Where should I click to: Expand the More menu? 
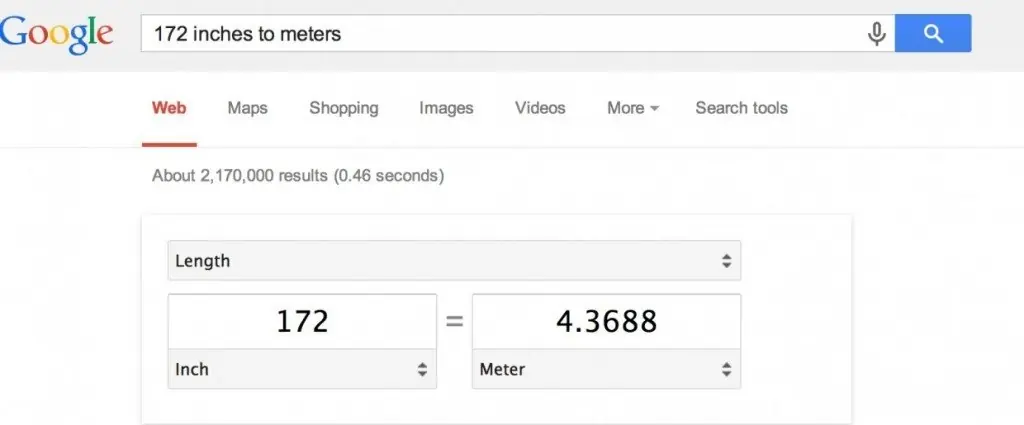point(632,108)
